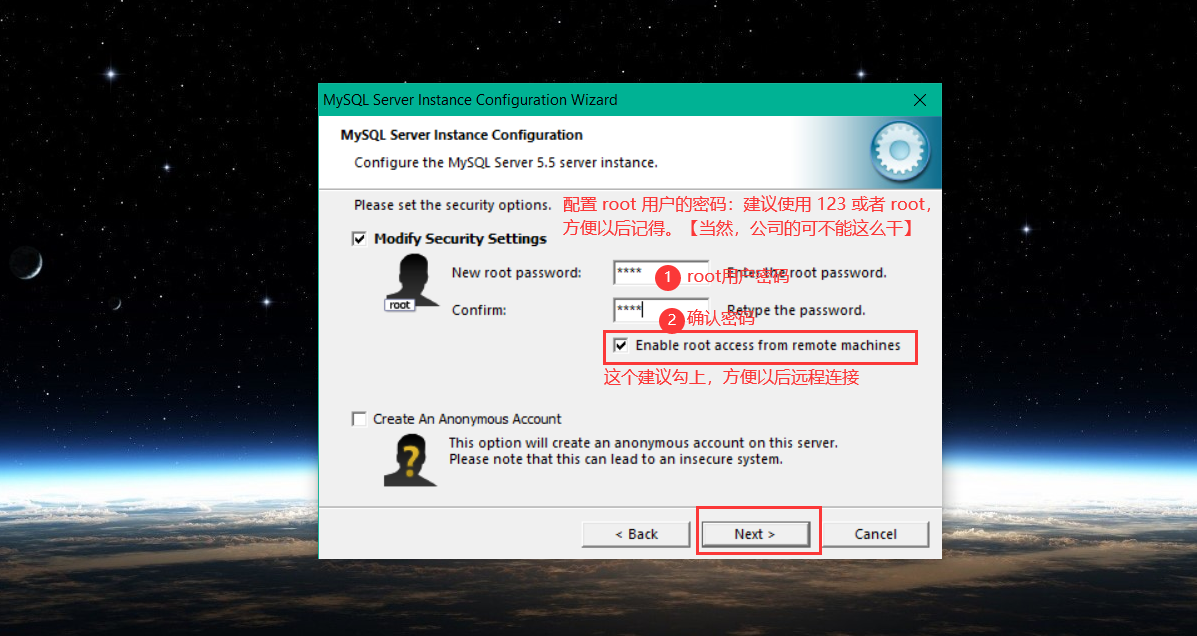The image size is (1197, 636).
Task: Click the red circle marker numbered 2
Action: click(671, 320)
